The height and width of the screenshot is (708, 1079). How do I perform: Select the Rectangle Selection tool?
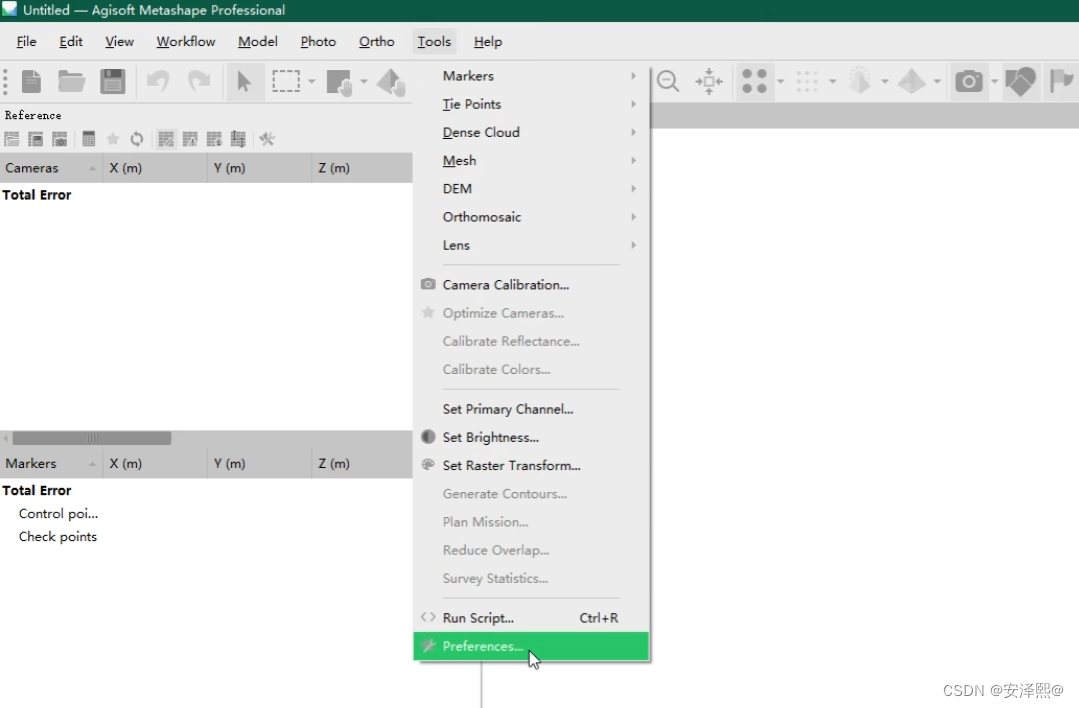point(286,81)
